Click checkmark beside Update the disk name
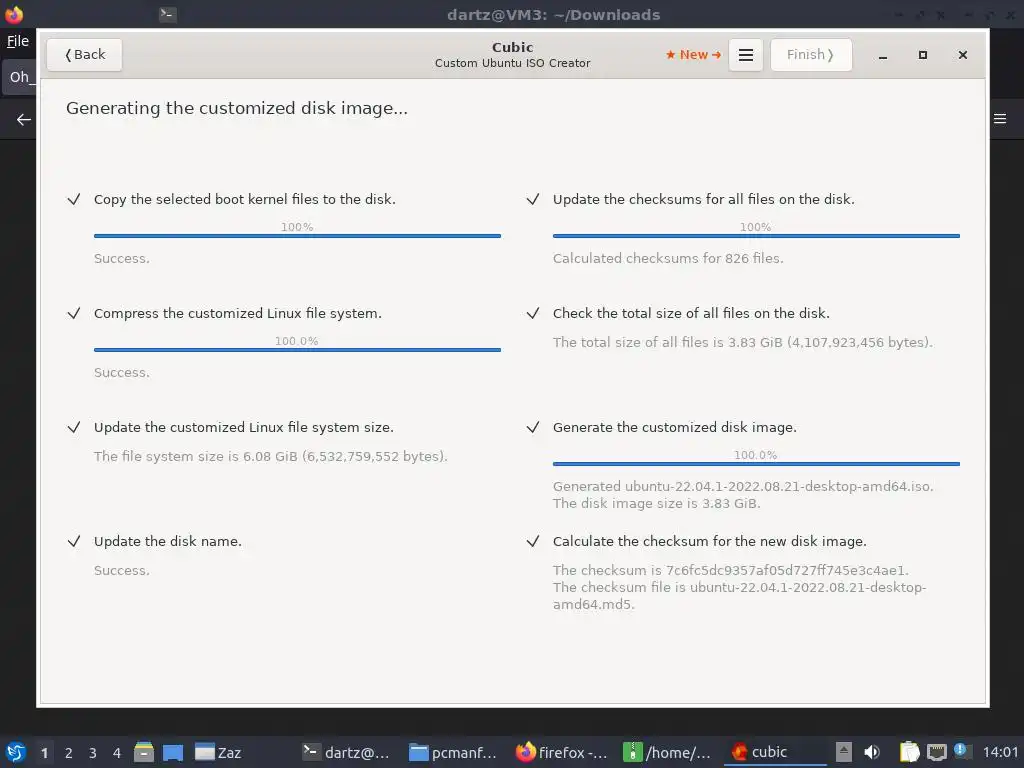The height and width of the screenshot is (768, 1024). point(74,541)
